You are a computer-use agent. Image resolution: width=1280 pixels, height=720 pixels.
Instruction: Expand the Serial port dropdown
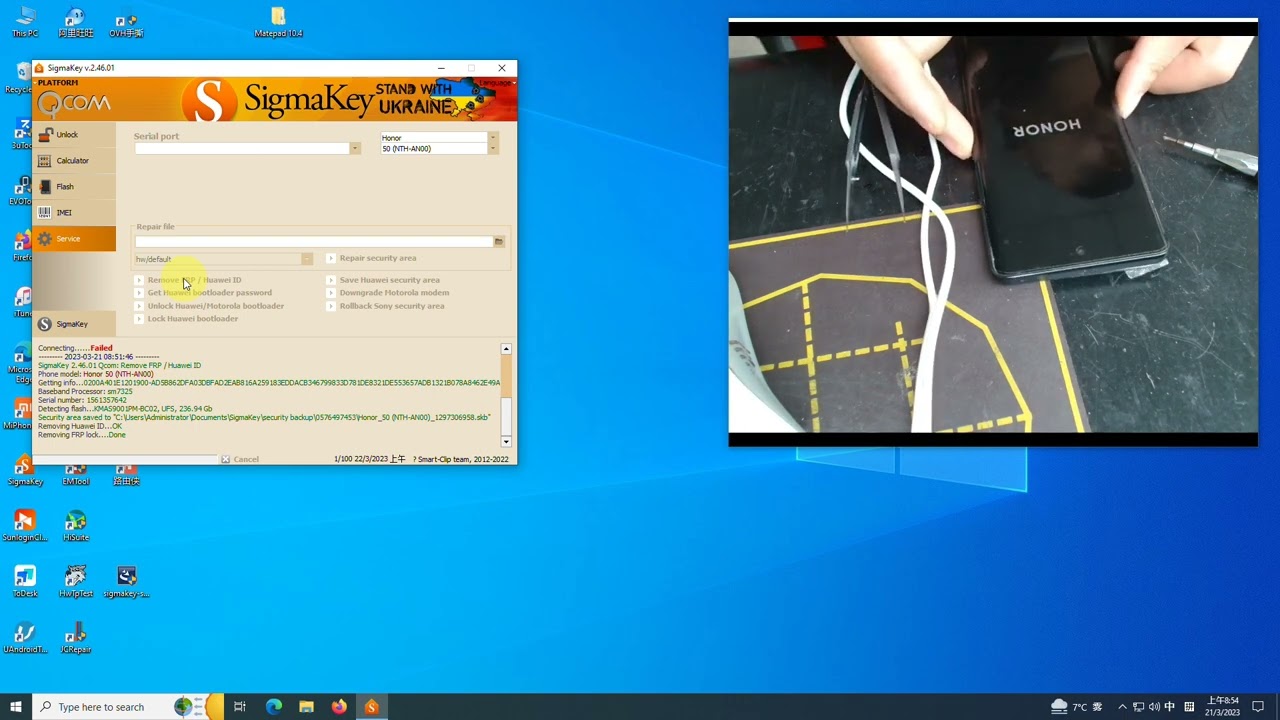(354, 149)
